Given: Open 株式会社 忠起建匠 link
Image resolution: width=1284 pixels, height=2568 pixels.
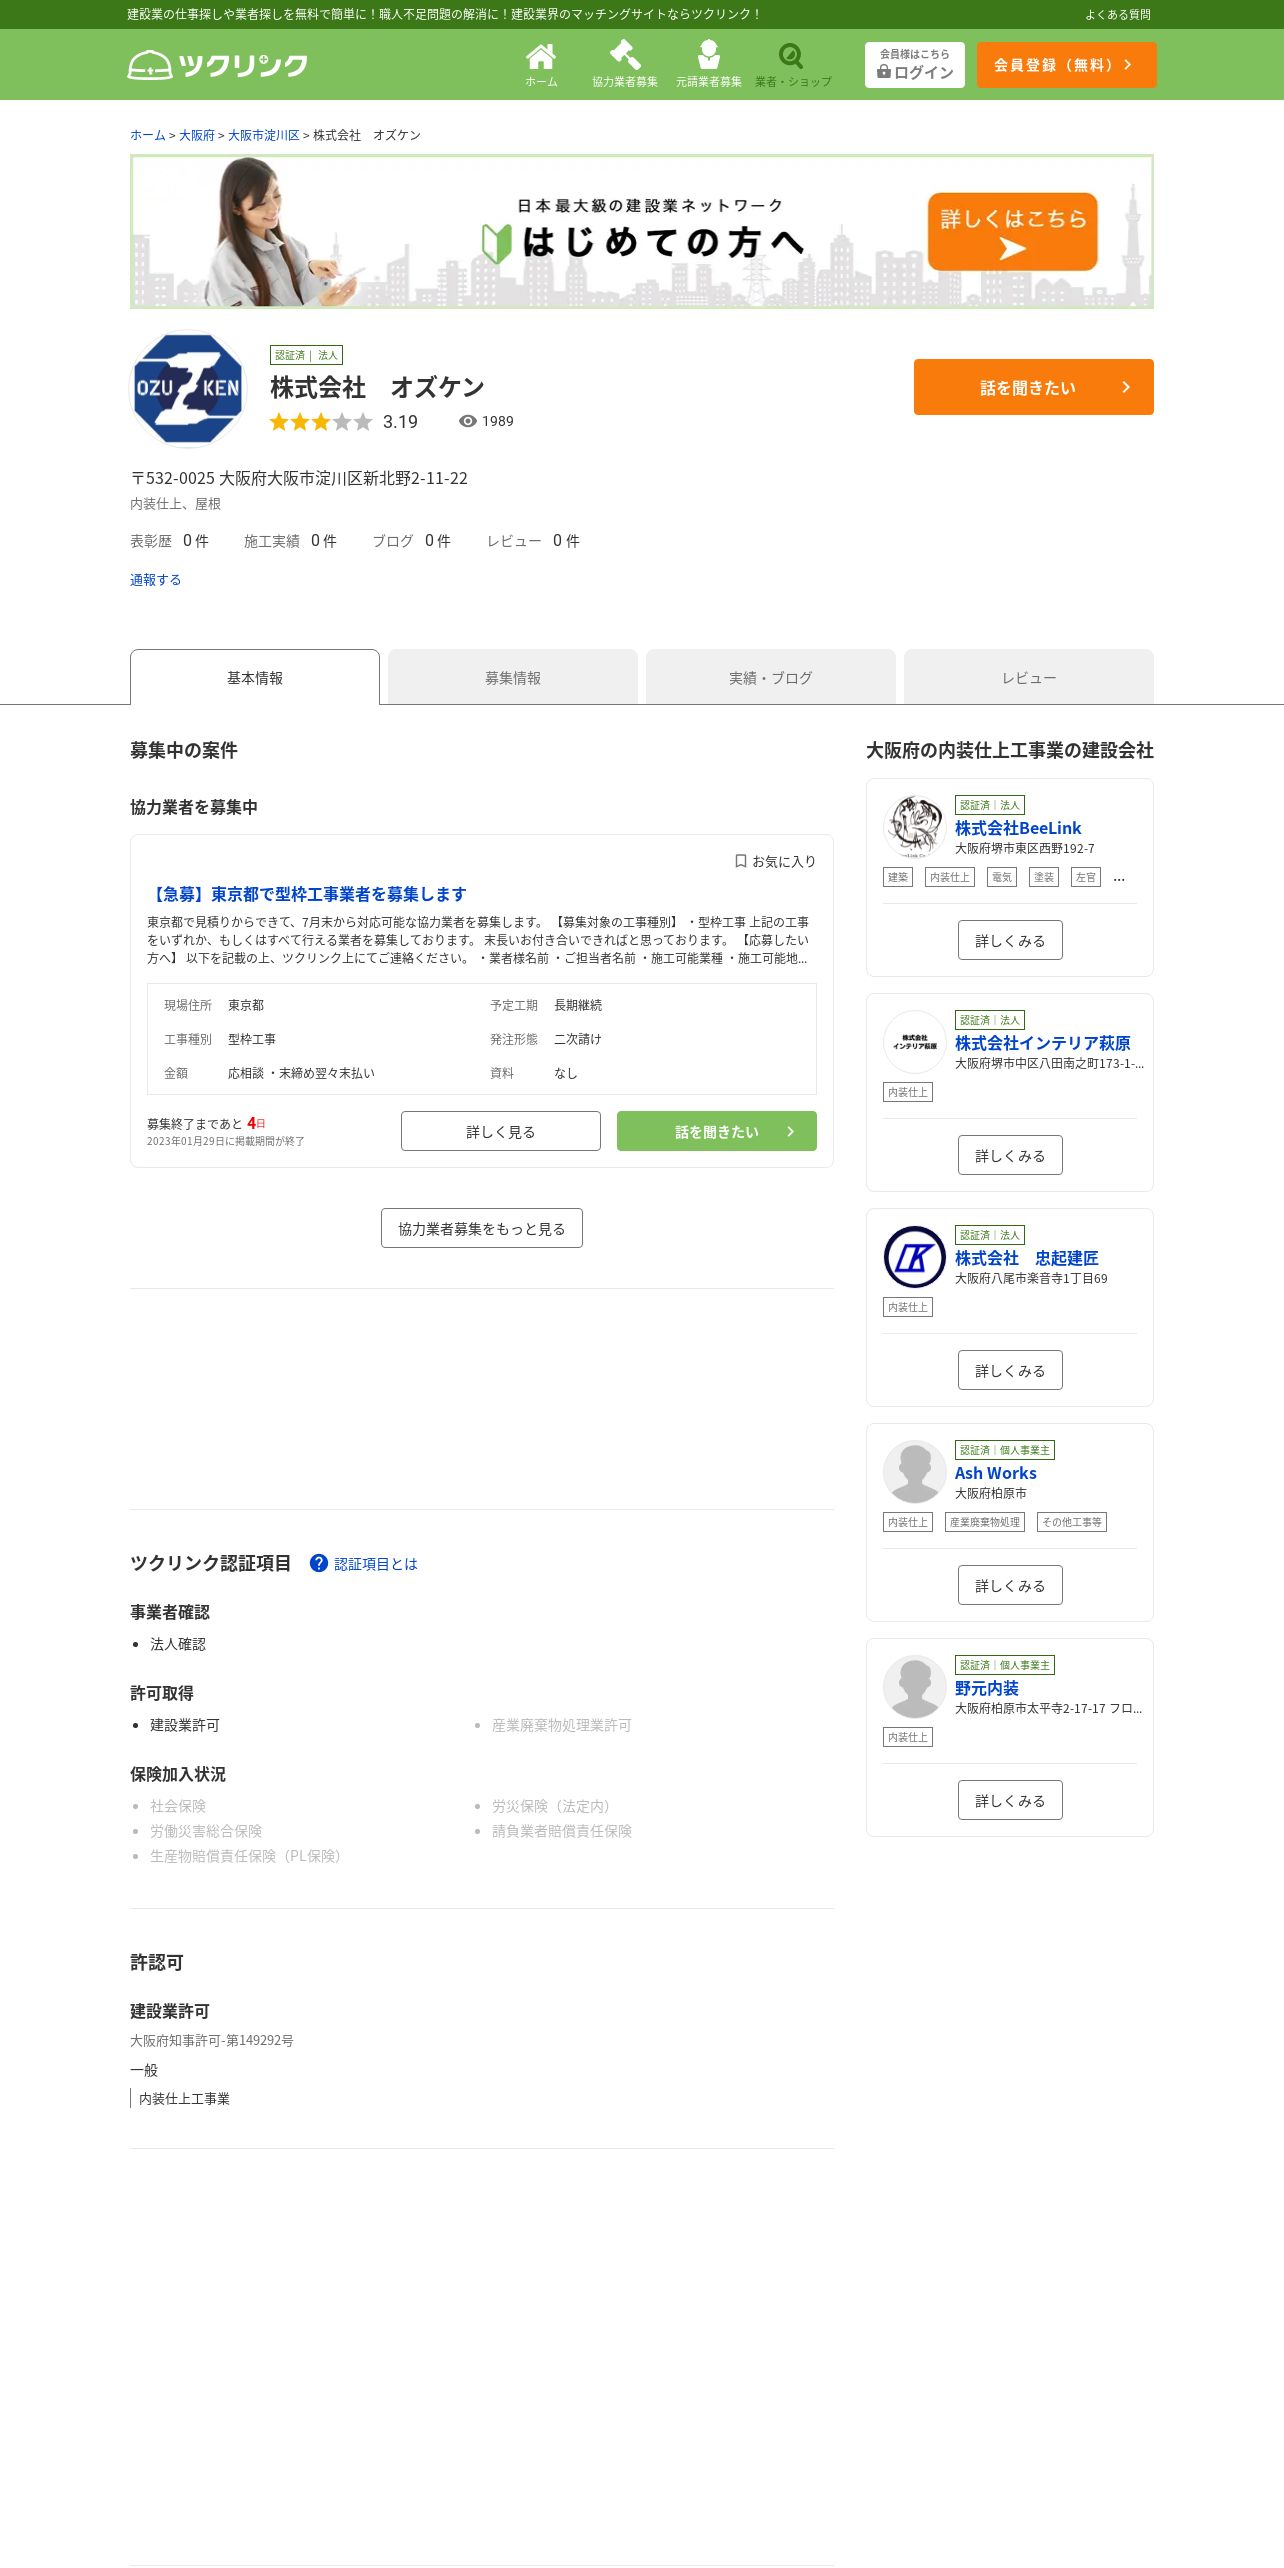Looking at the screenshot, I should (x=1027, y=1258).
